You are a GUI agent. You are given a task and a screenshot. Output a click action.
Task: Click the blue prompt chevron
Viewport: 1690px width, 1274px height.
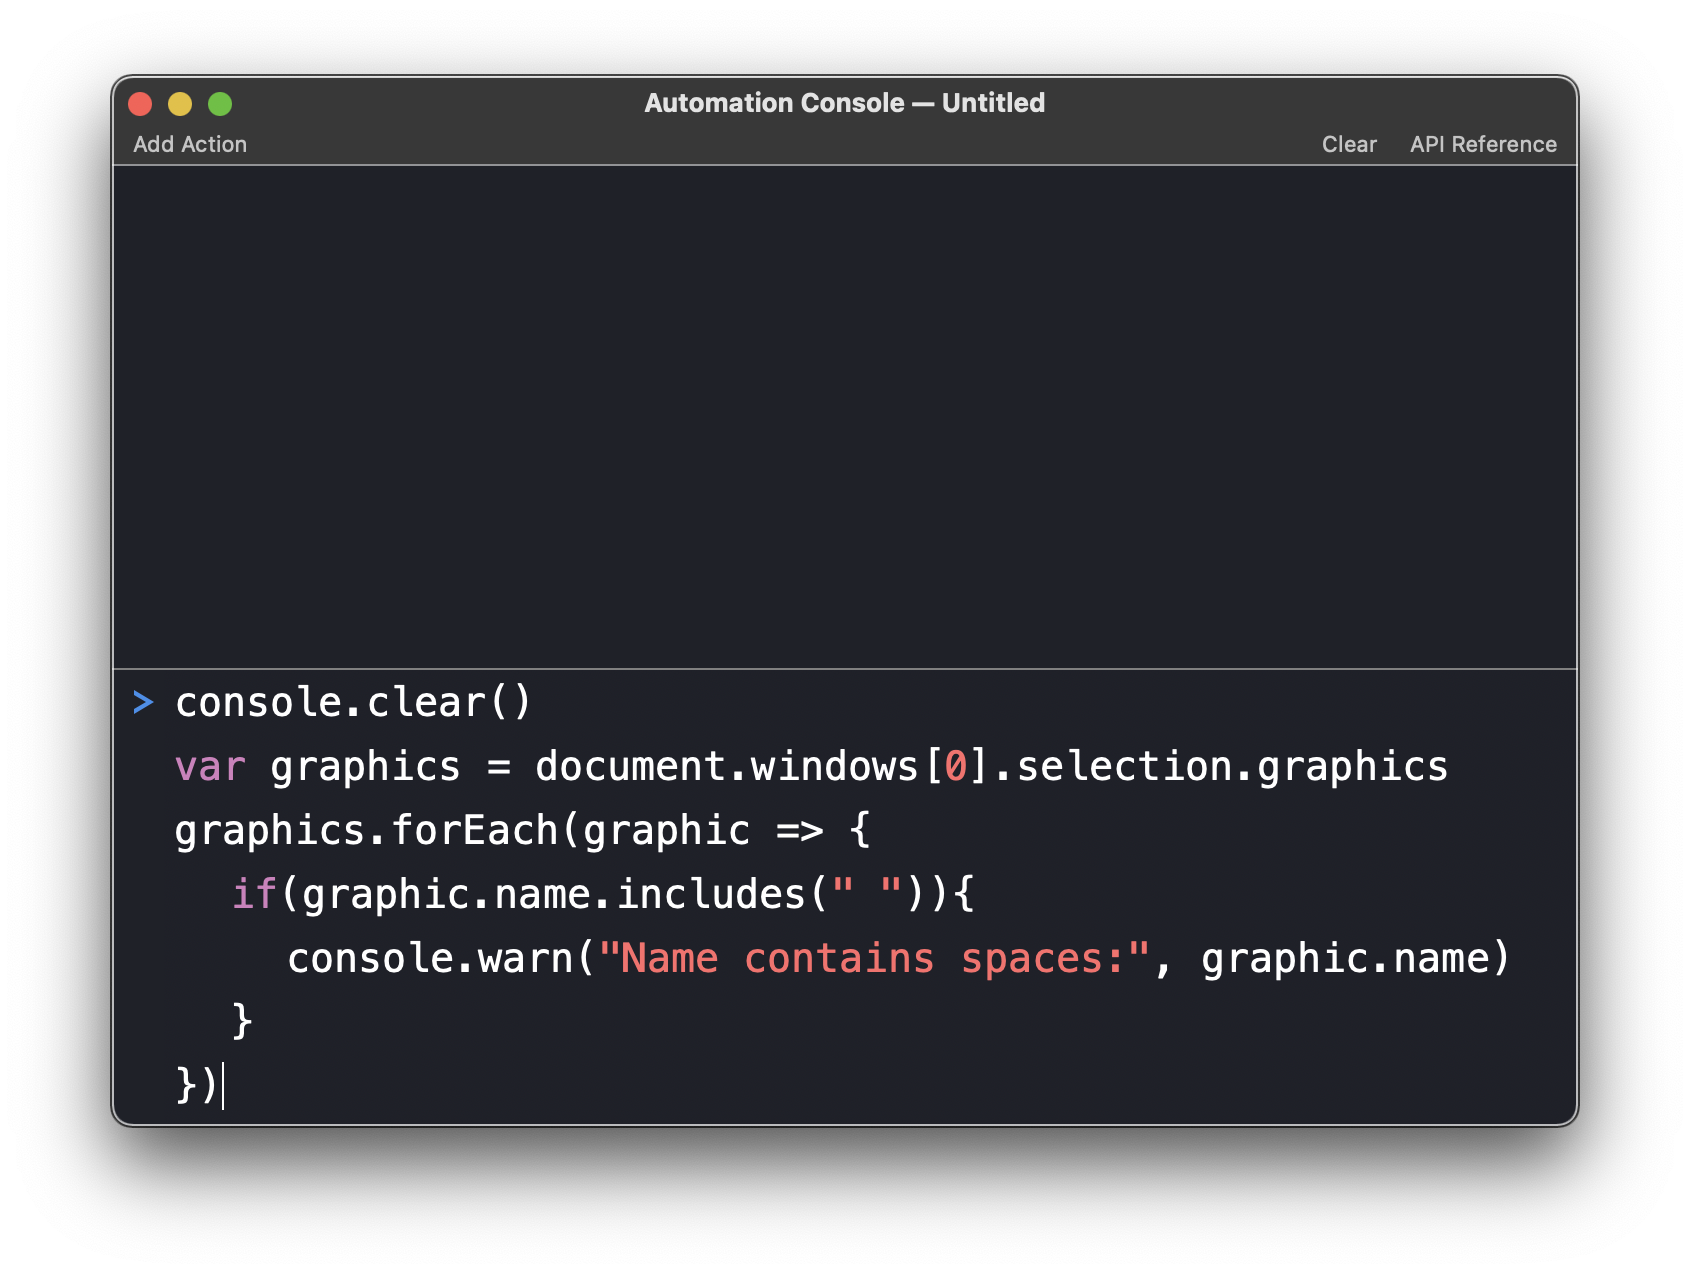[143, 702]
